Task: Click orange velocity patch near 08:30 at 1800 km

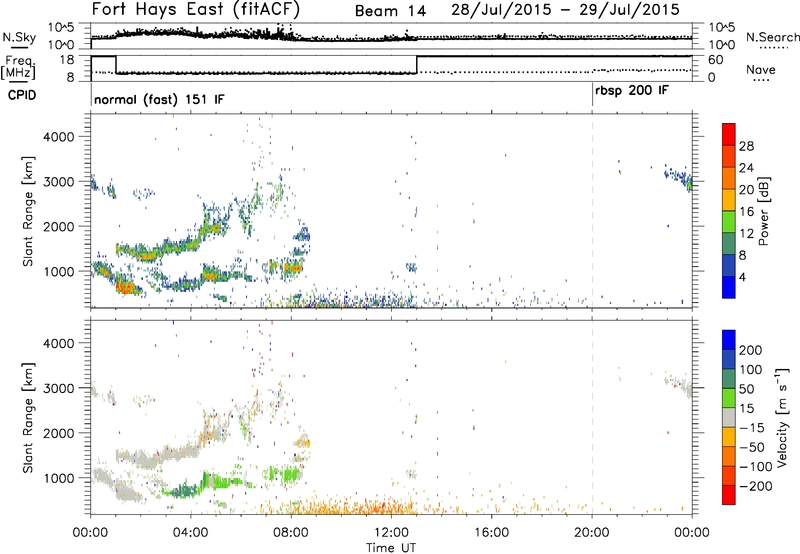Action: [x=303, y=442]
